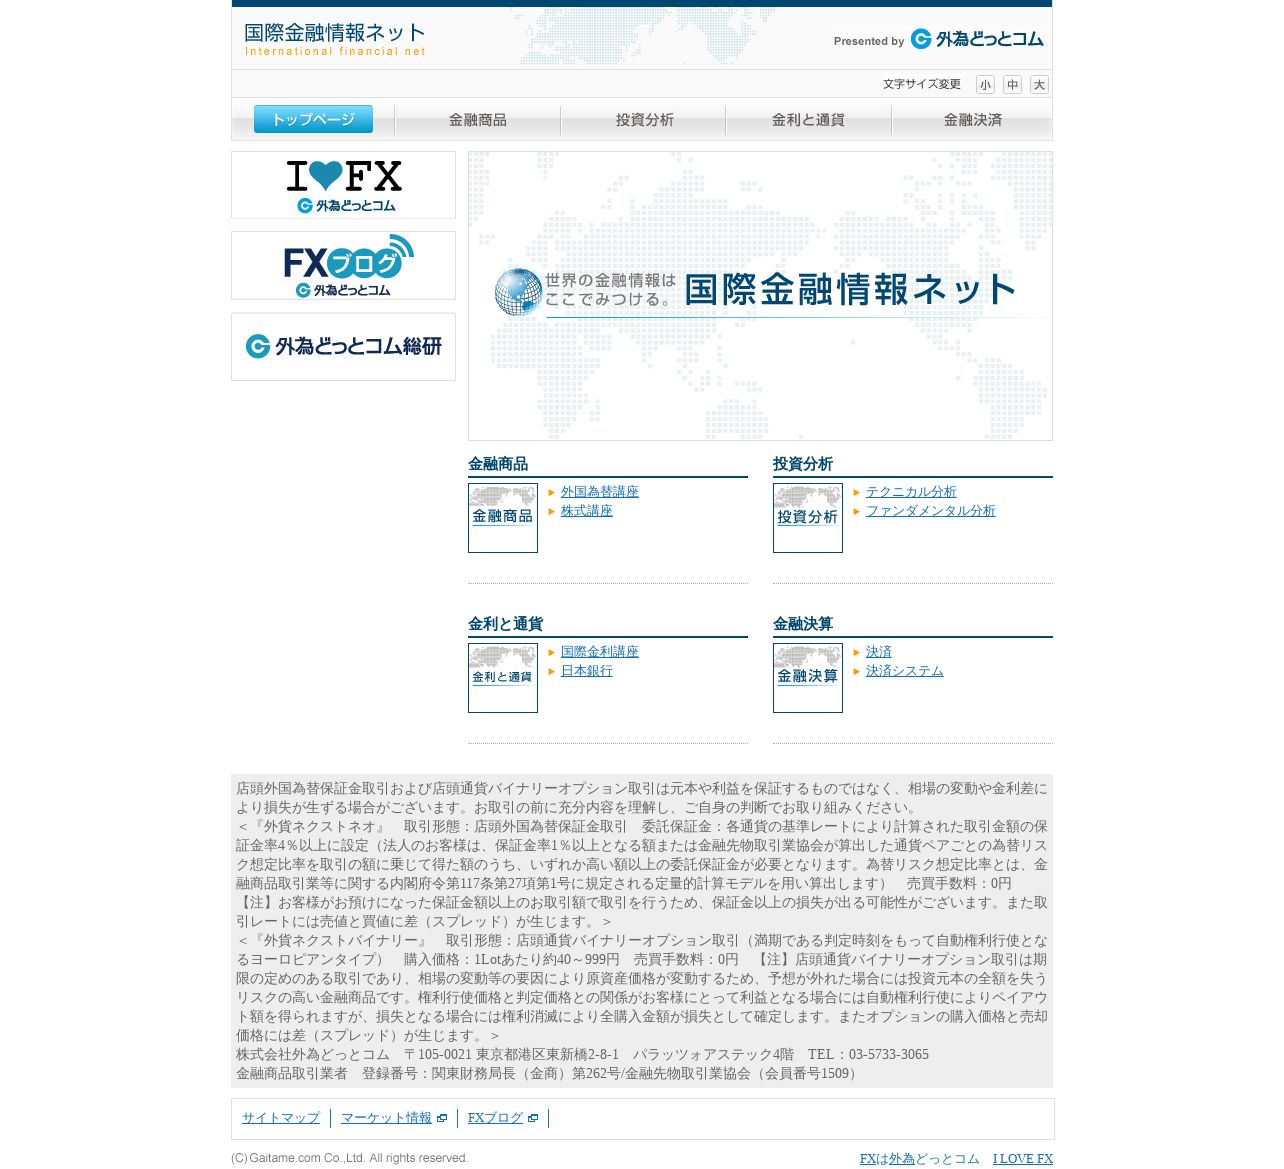Click the 投資分析 section heading
This screenshot has height=1169, width=1284.
[803, 464]
